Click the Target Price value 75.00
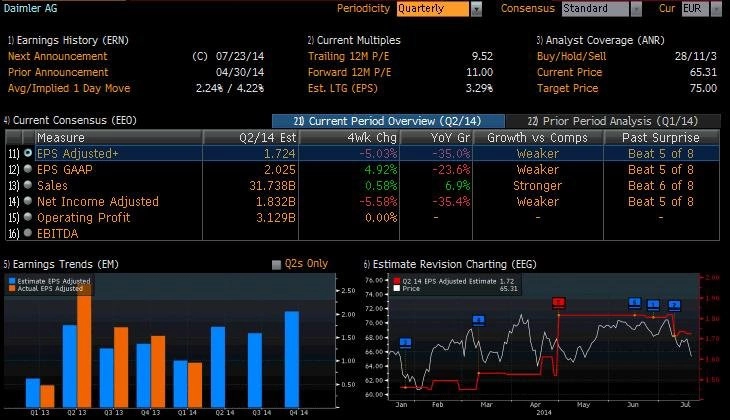Image resolution: width=730 pixels, height=420 pixels. [703, 88]
